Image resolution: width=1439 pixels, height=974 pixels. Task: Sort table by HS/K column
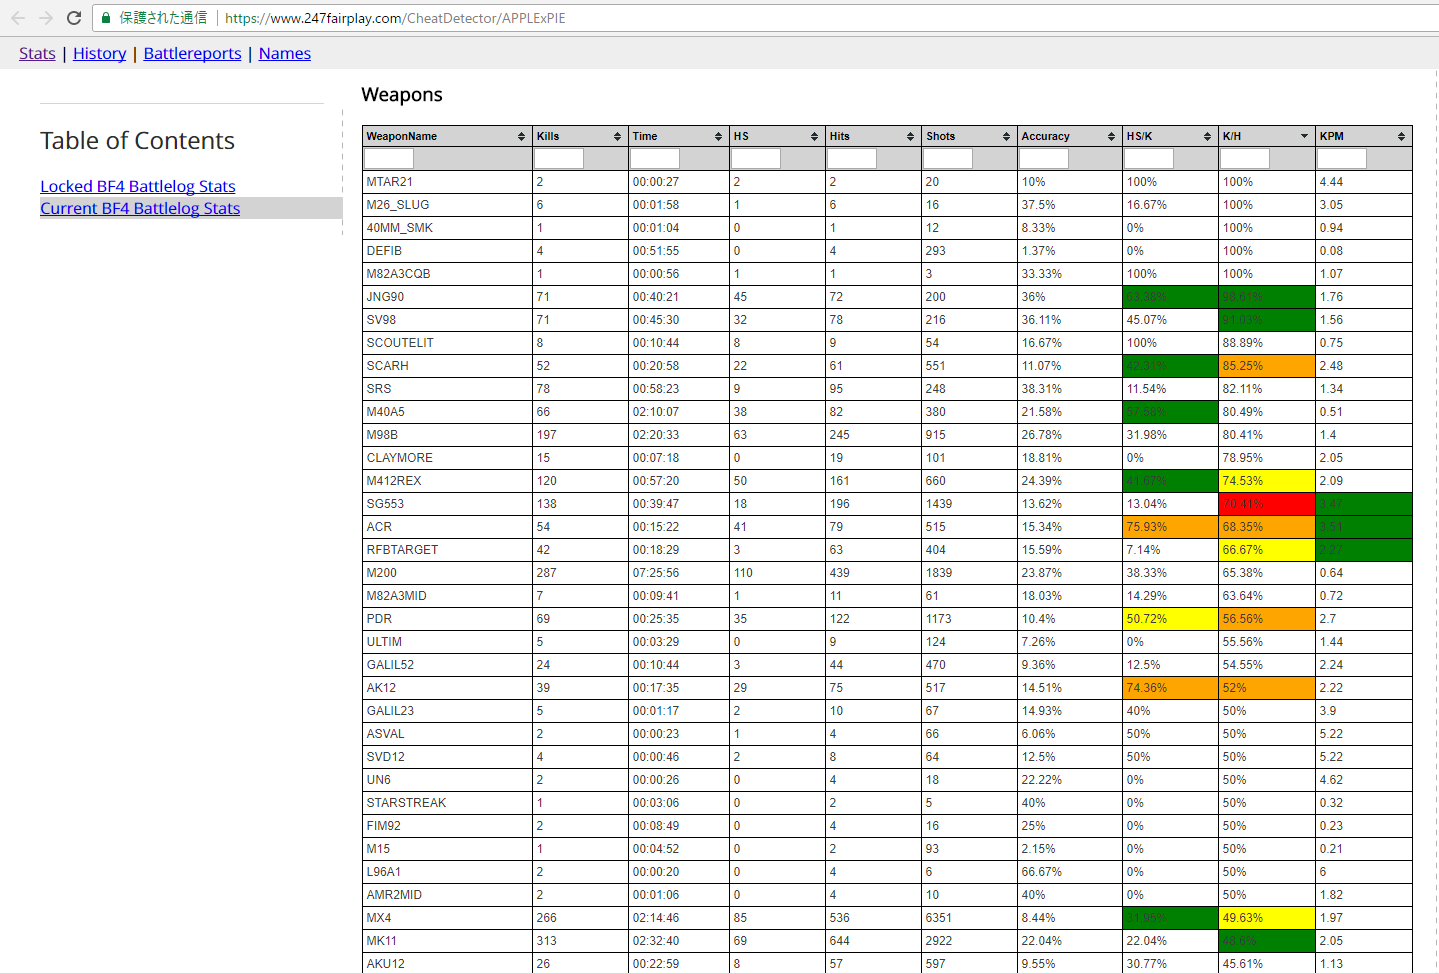(1169, 136)
